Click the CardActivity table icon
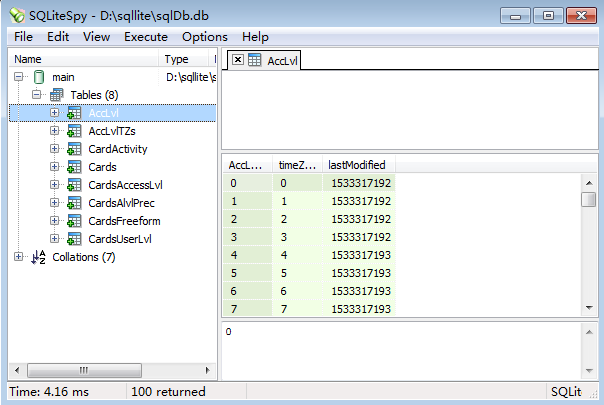This screenshot has height=405, width=604. click(x=74, y=149)
